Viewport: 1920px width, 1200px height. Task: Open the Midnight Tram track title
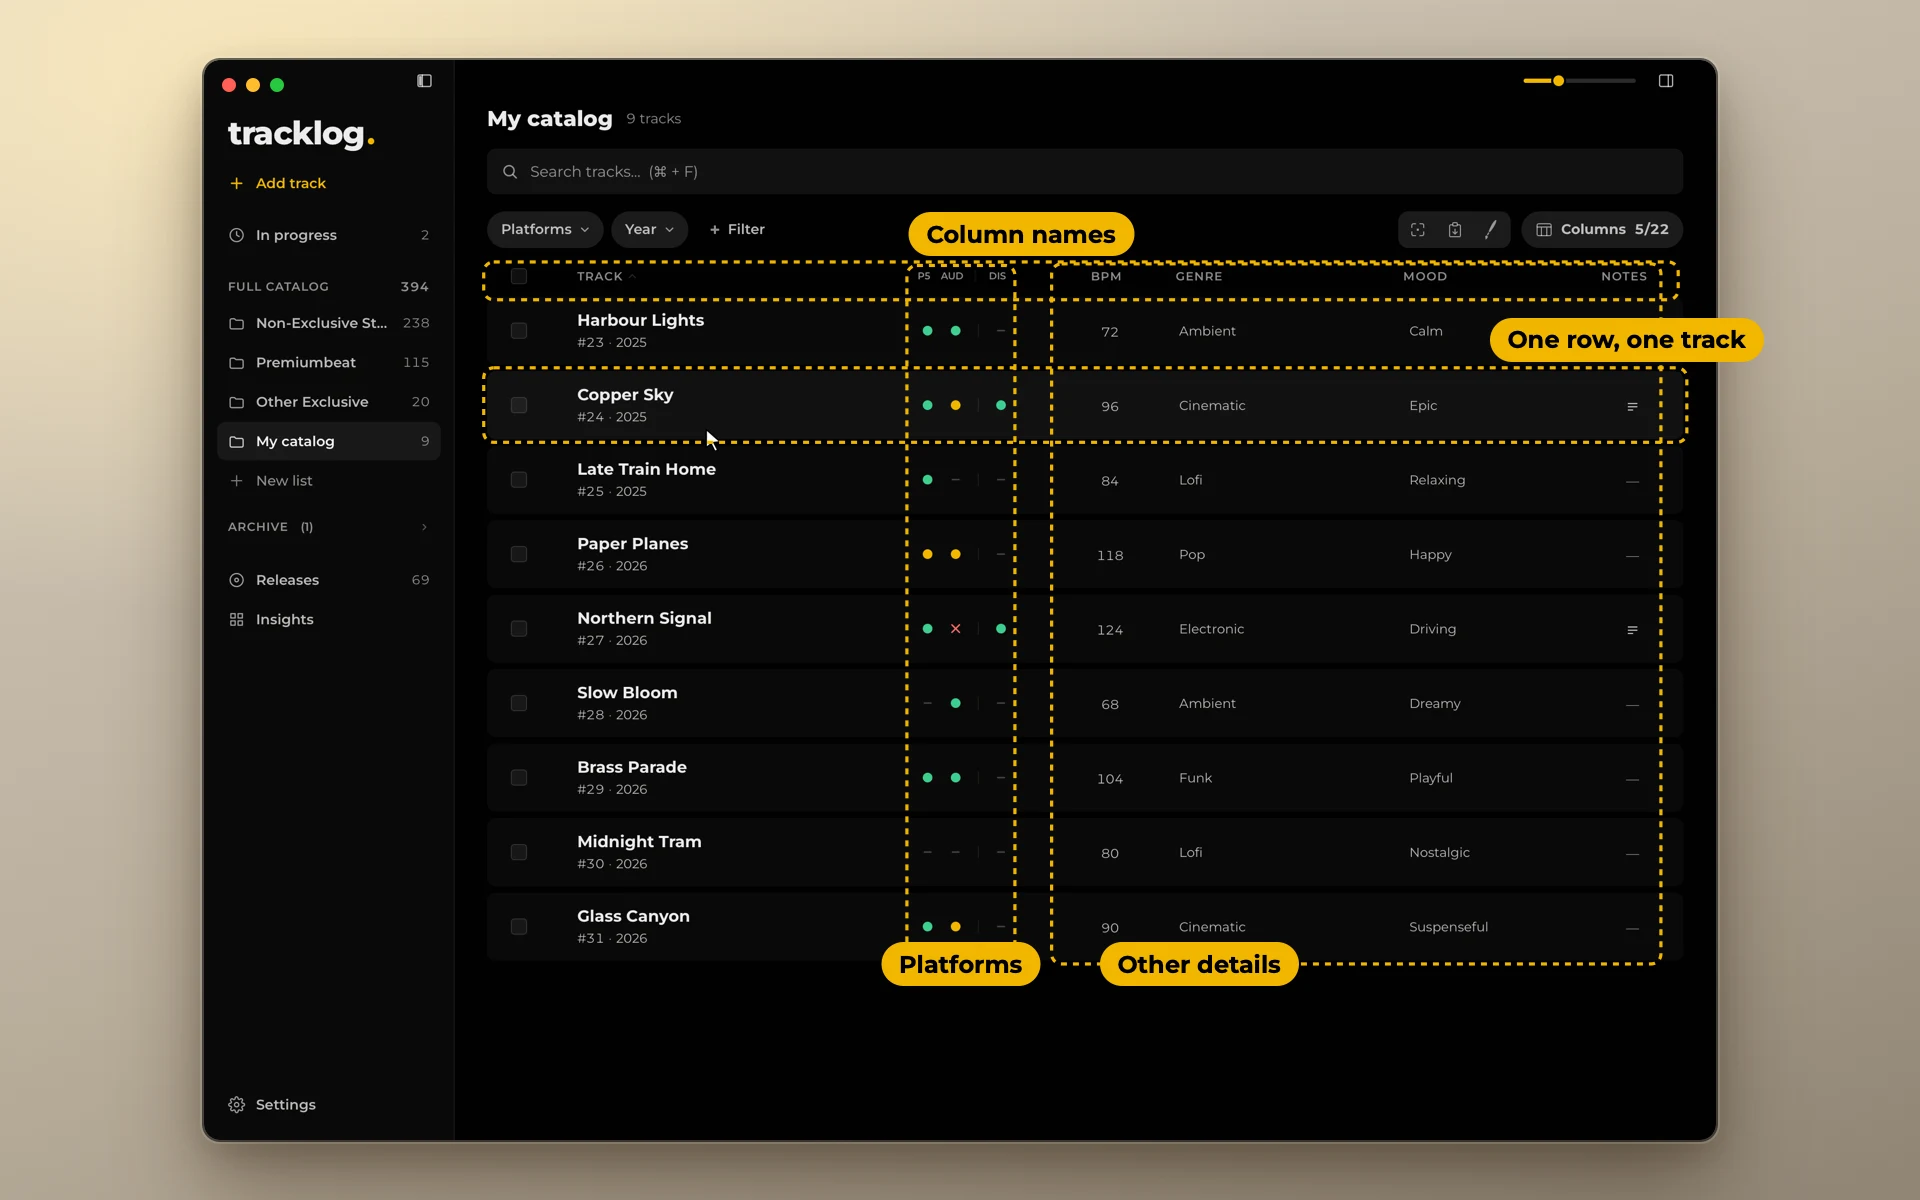click(639, 842)
